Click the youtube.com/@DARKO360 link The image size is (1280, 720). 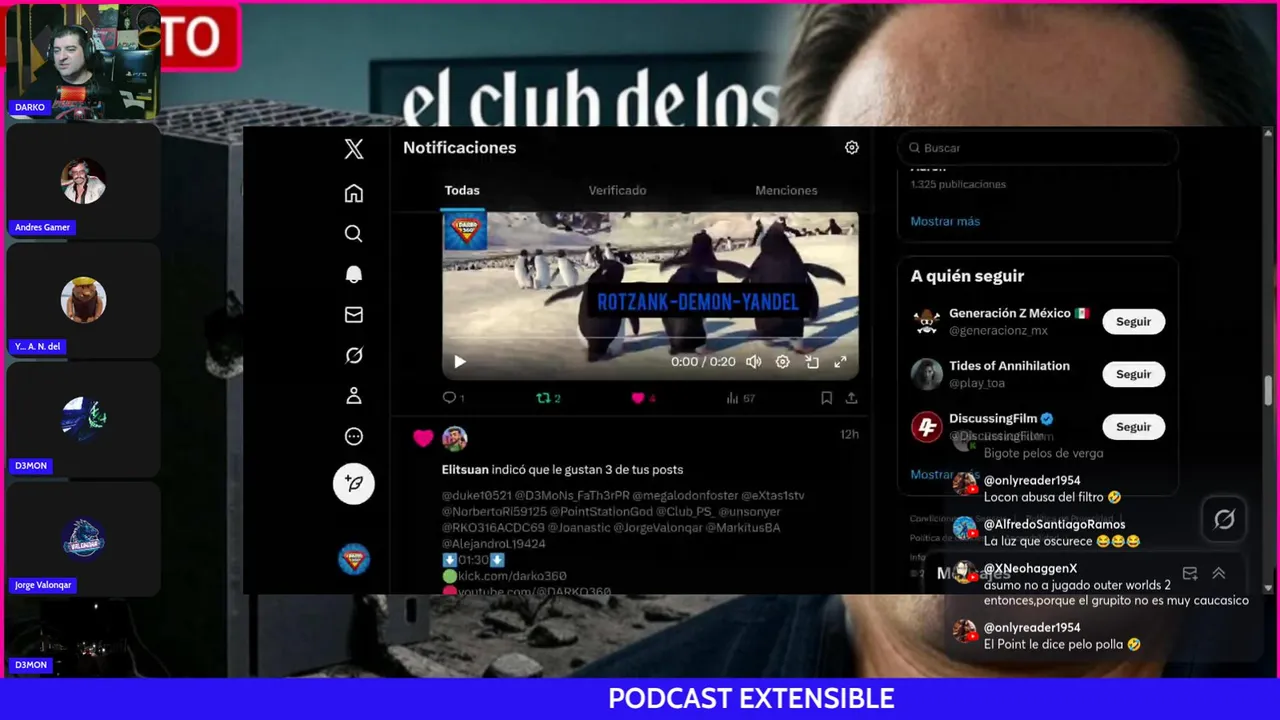pos(534,591)
